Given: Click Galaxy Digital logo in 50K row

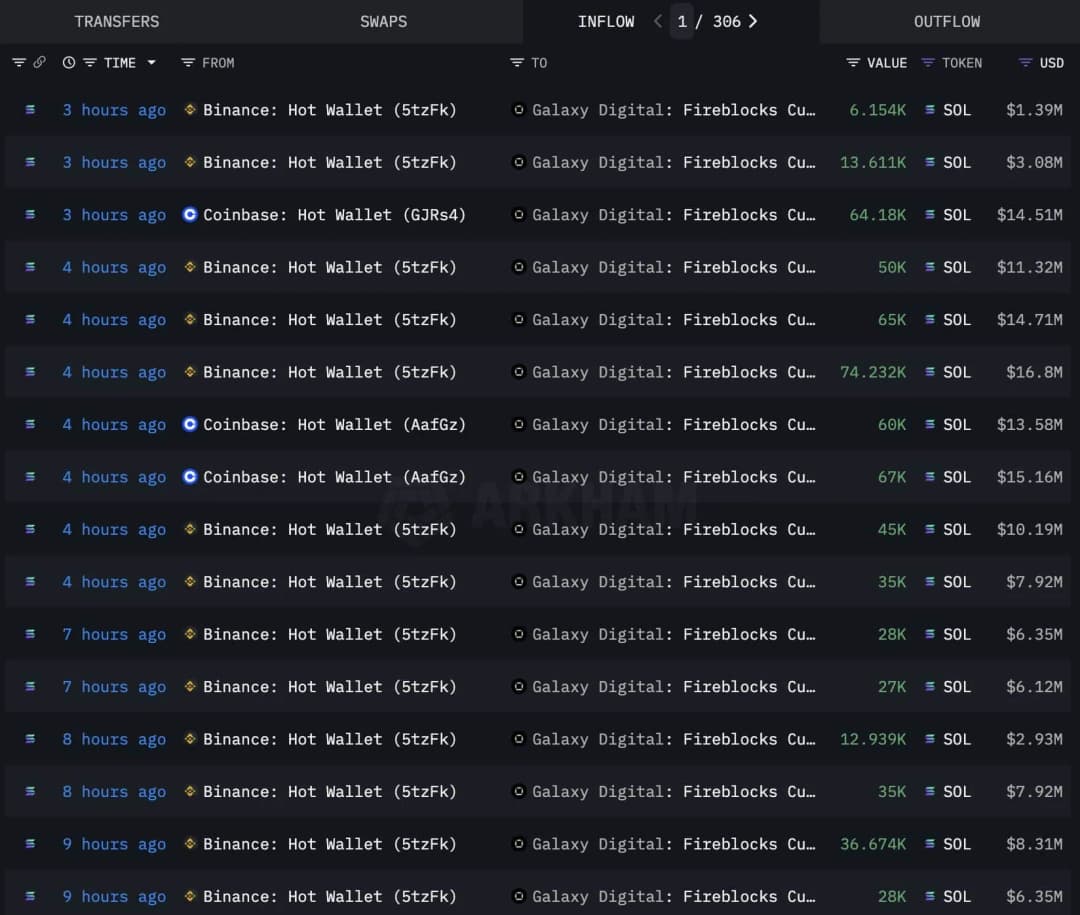Looking at the screenshot, I should pos(519,267).
